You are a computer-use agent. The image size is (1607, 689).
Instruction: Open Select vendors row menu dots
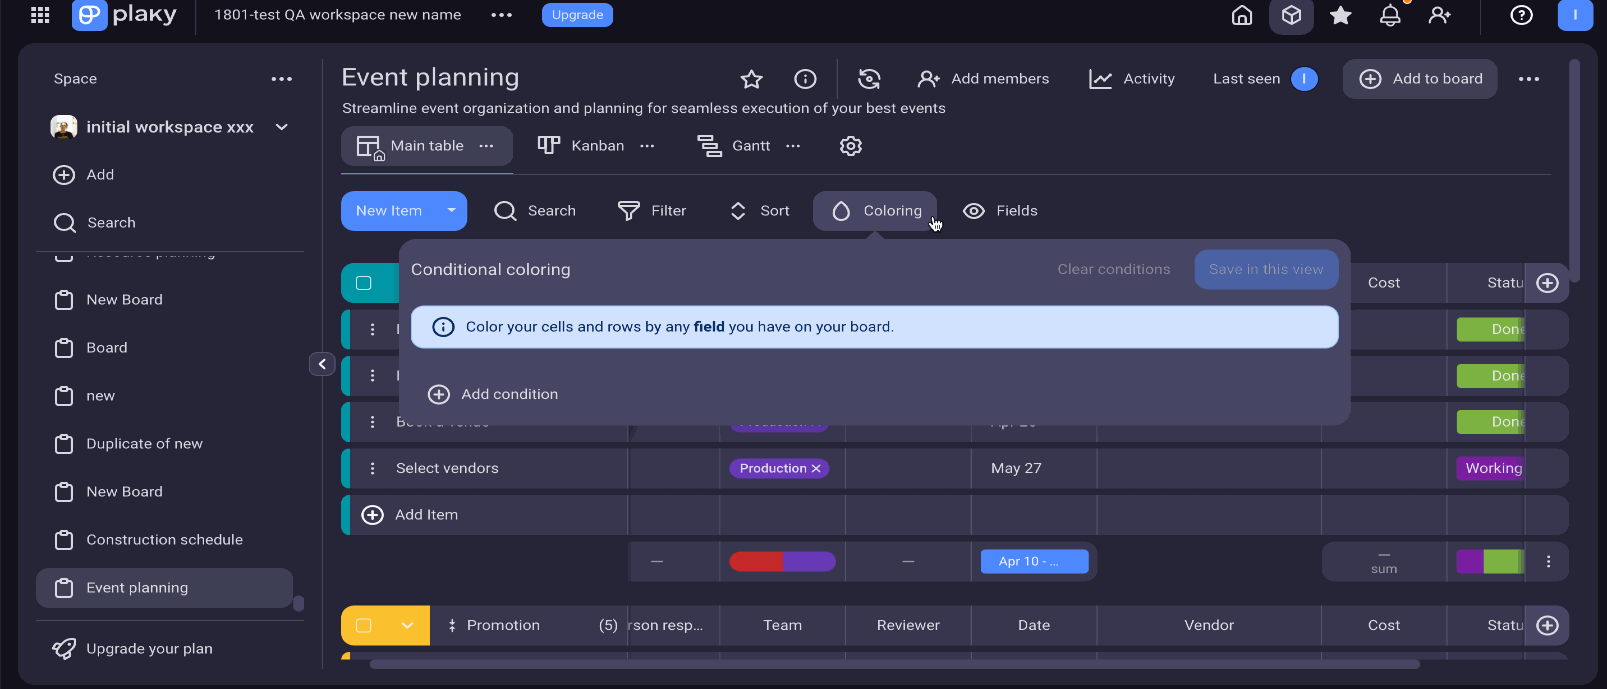tap(373, 468)
